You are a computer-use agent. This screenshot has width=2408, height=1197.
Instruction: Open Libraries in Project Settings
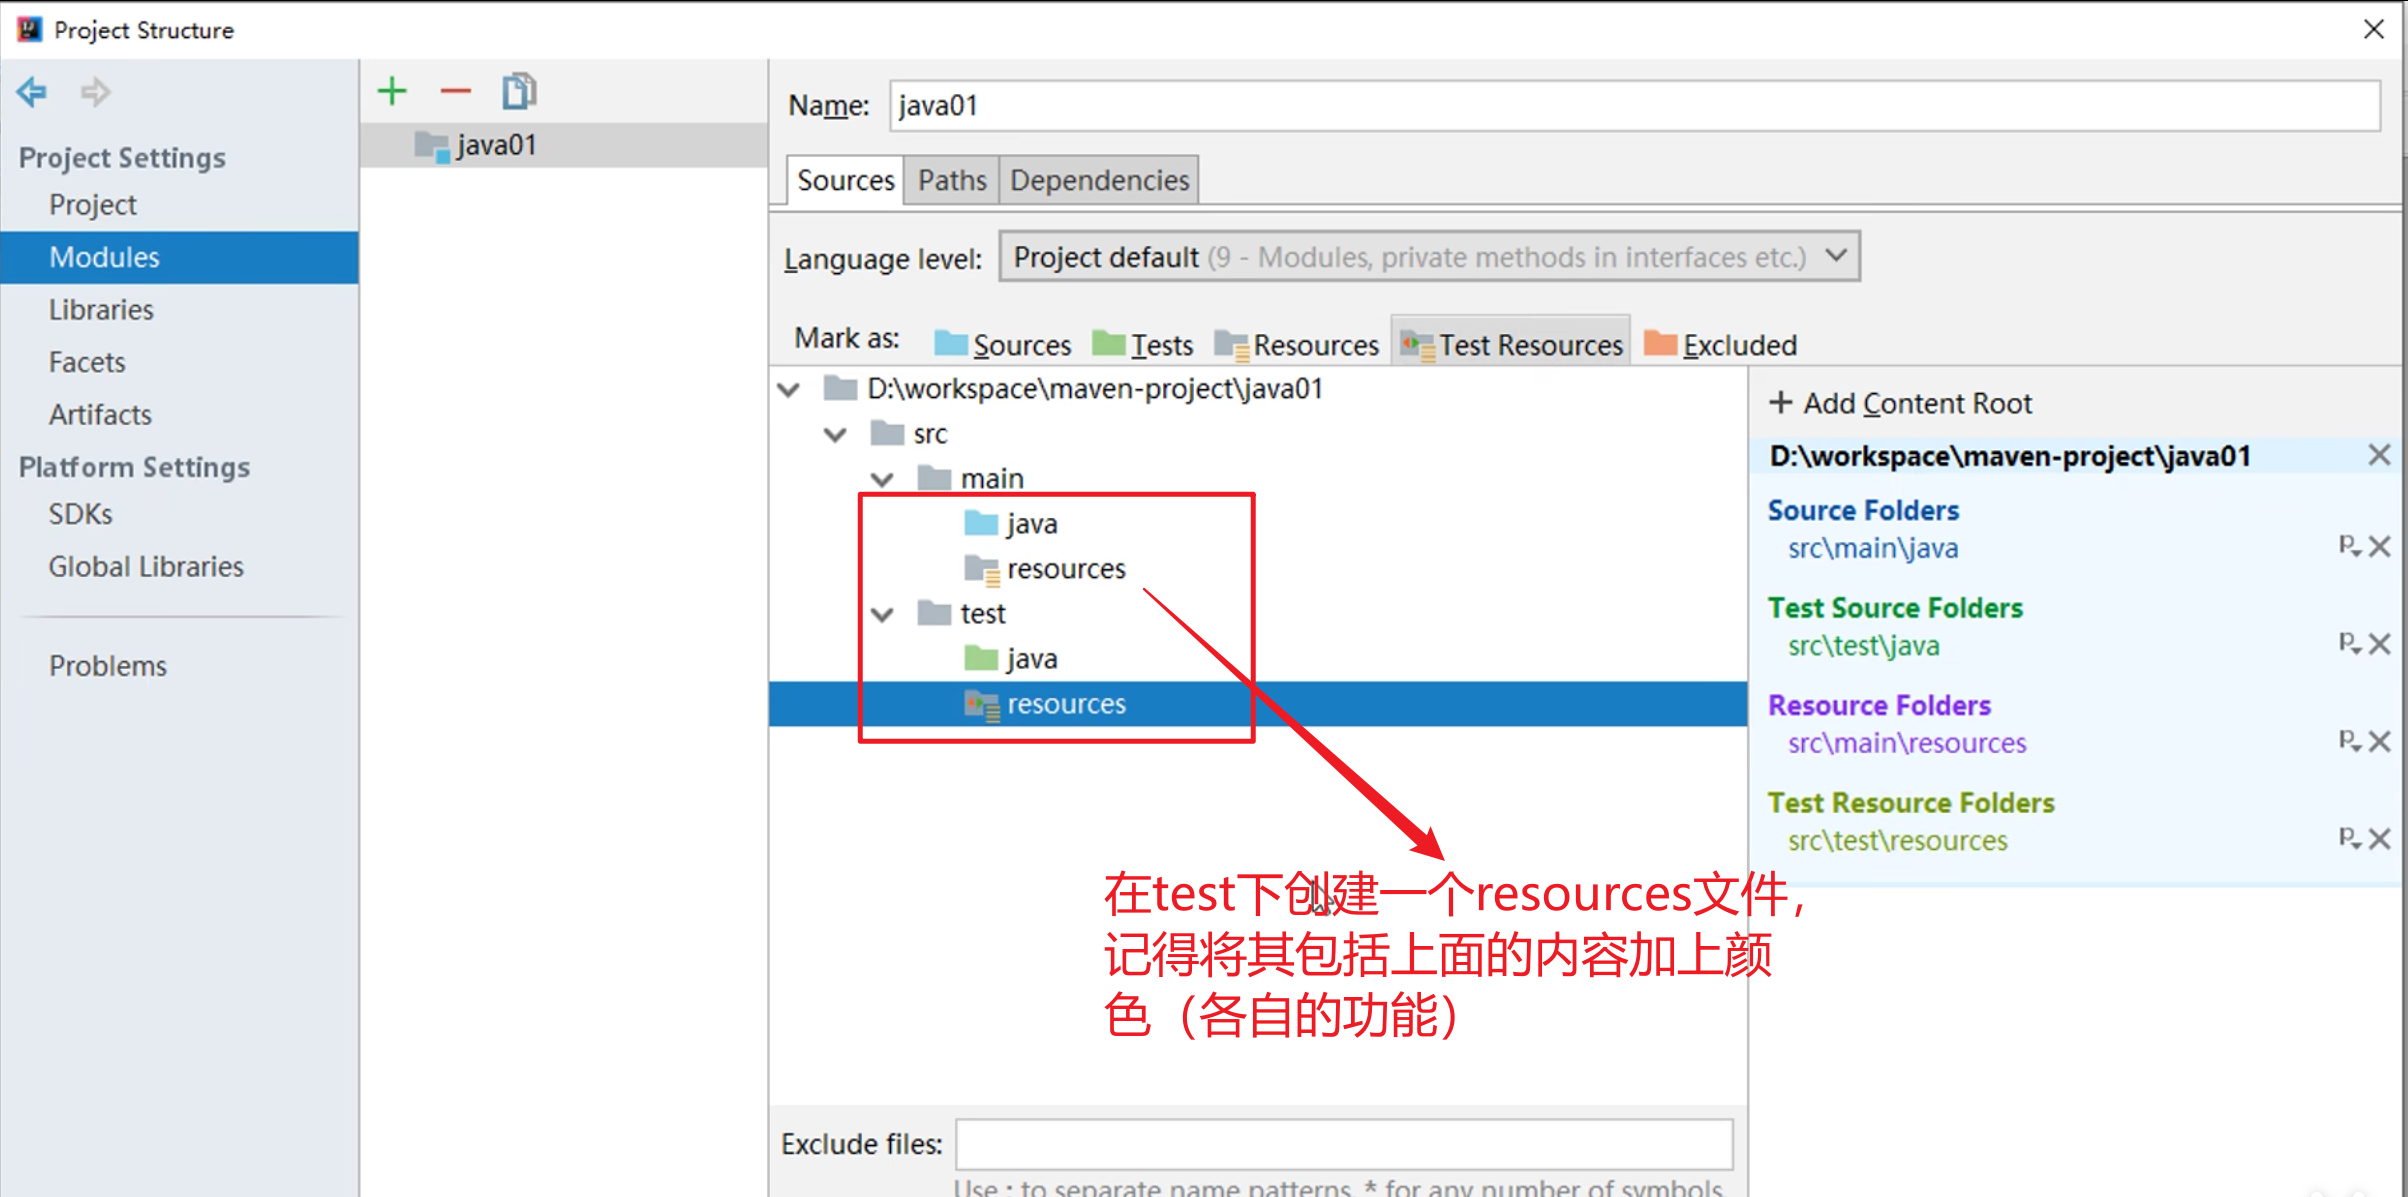click(101, 310)
